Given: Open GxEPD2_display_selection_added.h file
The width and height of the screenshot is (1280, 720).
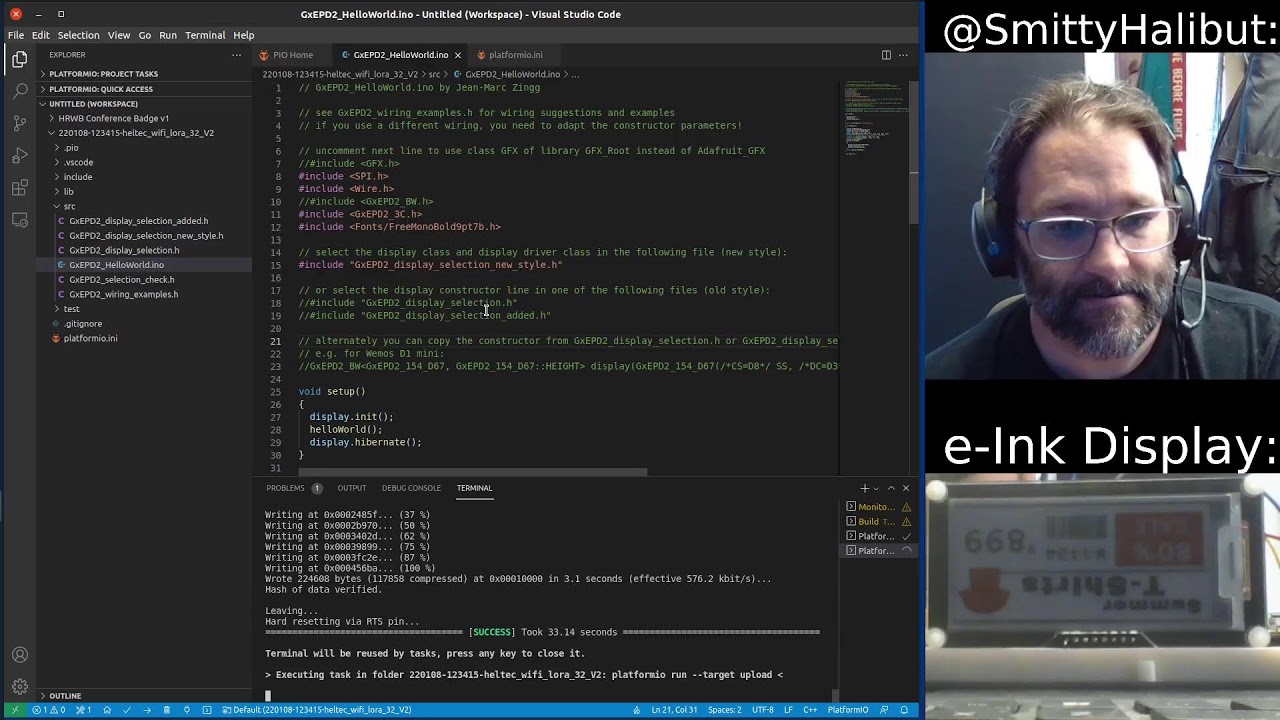Looking at the screenshot, I should (139, 221).
